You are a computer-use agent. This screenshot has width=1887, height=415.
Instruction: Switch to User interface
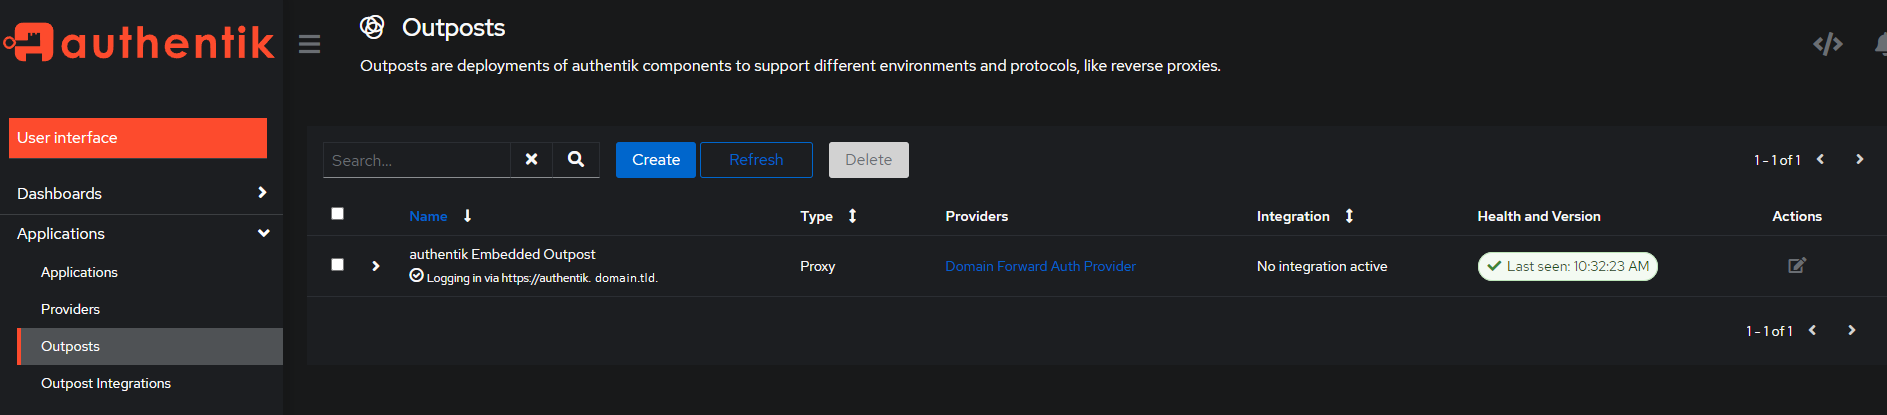(x=138, y=138)
